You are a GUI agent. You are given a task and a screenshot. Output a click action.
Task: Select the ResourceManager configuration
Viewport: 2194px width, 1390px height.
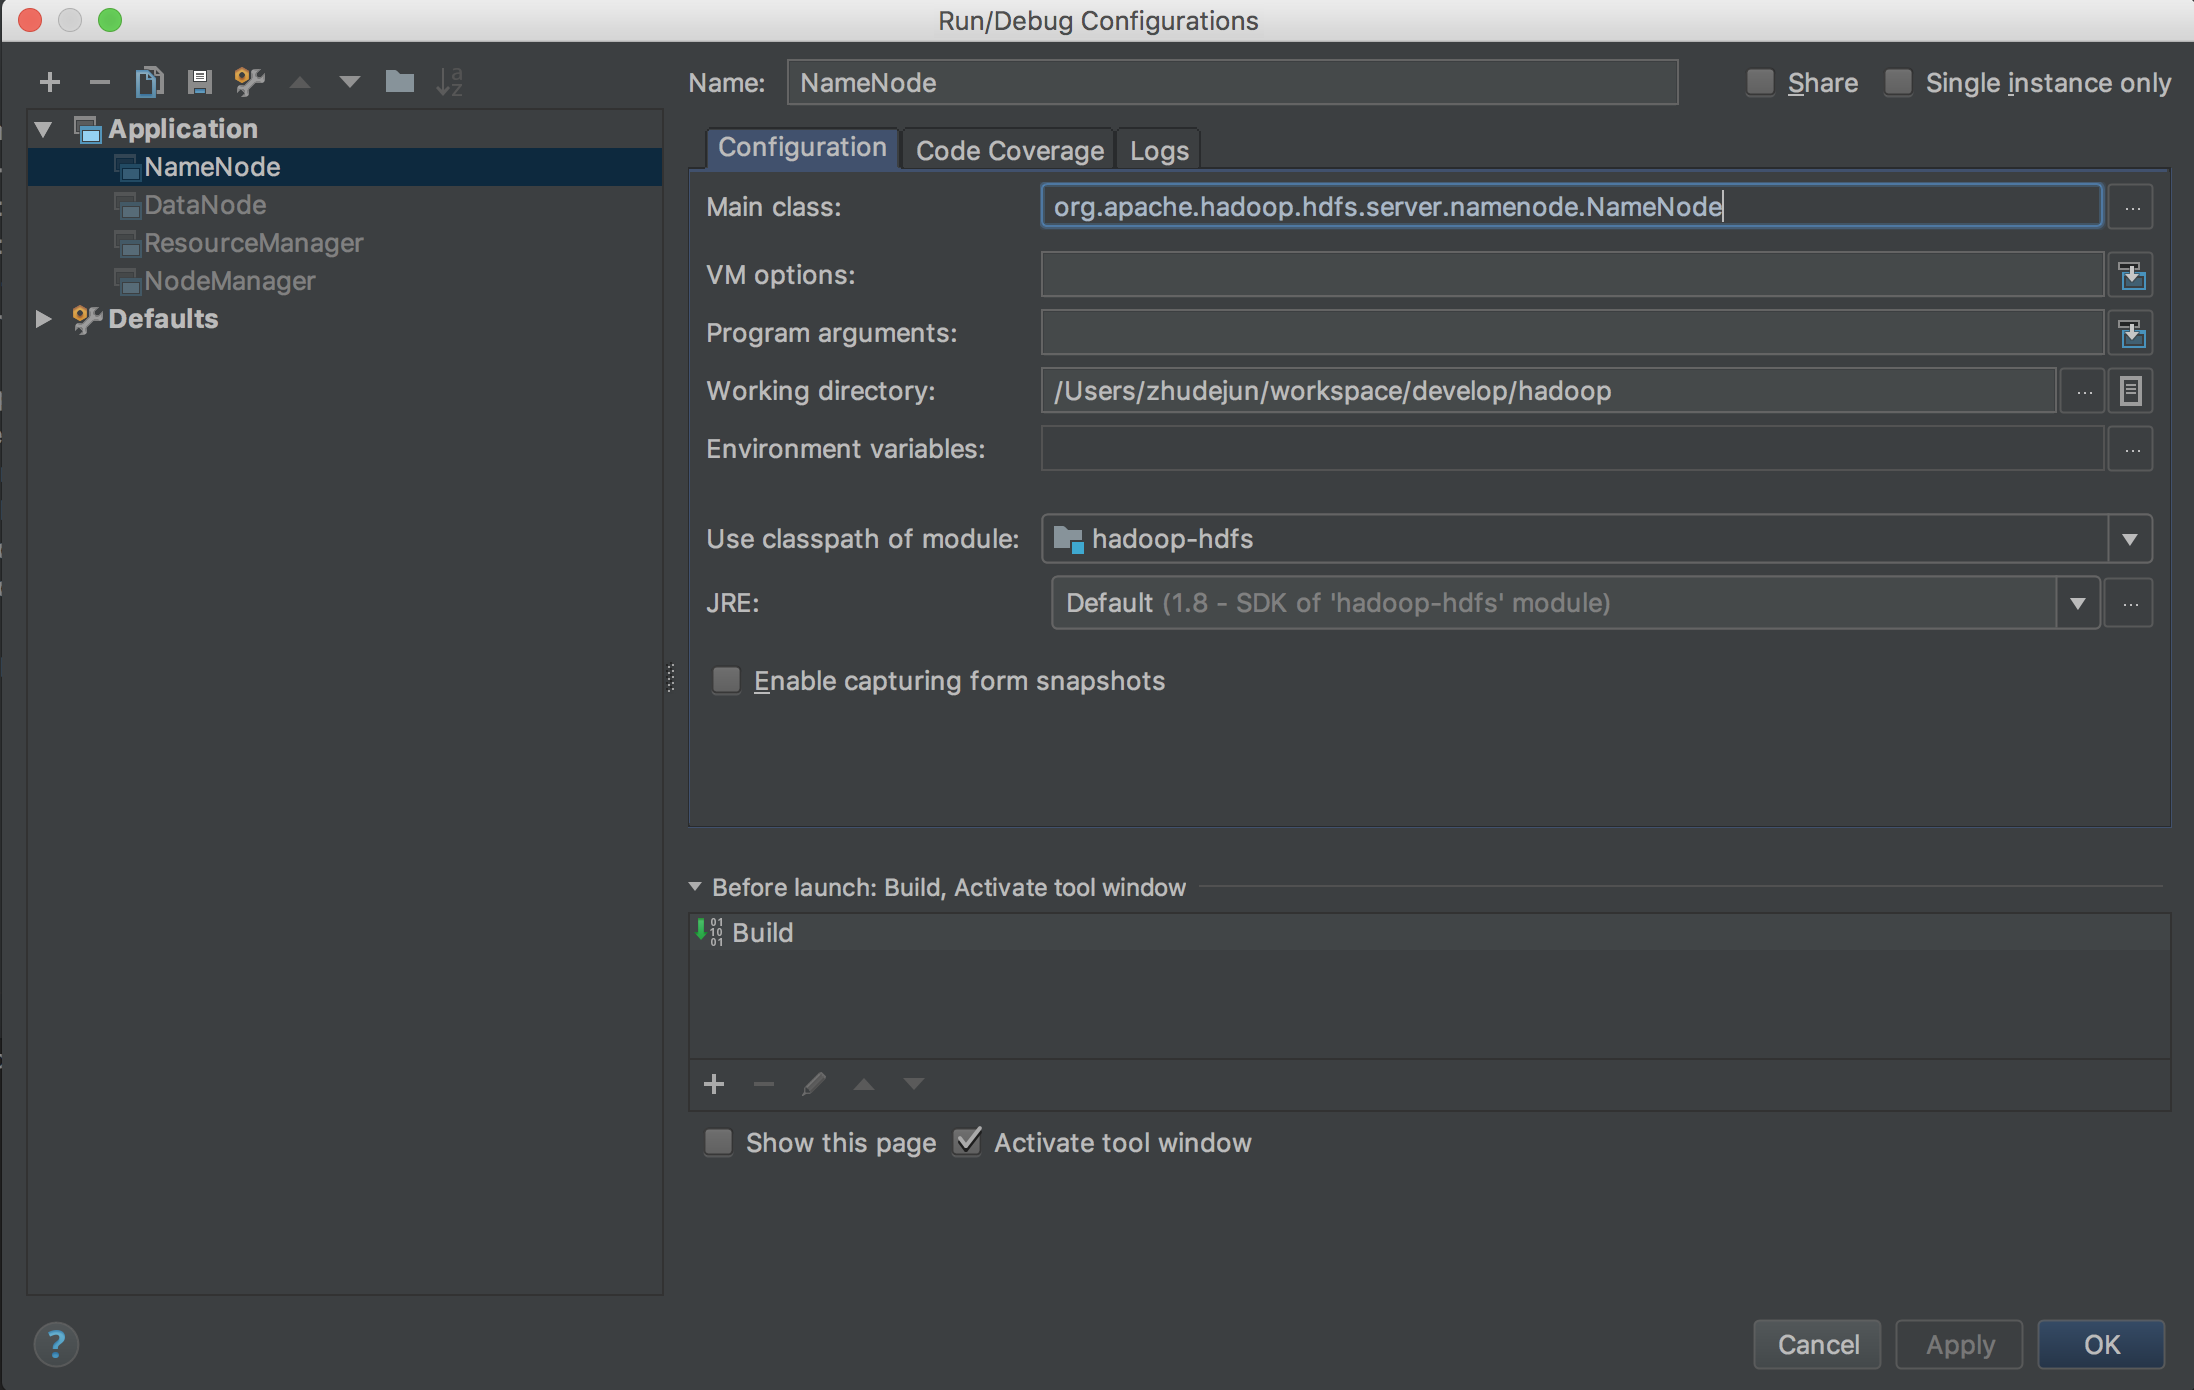(x=345, y=243)
